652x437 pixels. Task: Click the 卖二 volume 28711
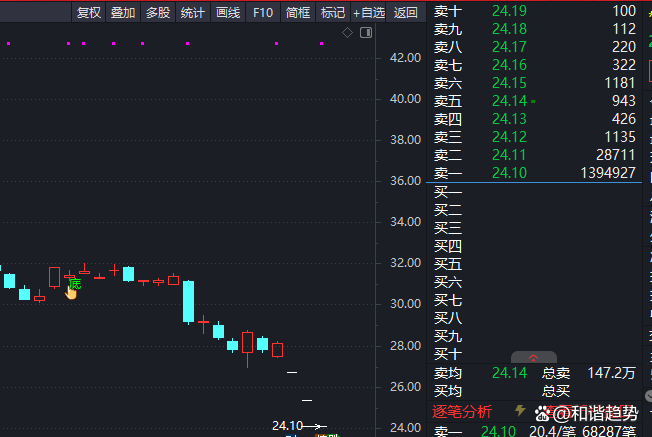pyautogui.click(x=616, y=155)
